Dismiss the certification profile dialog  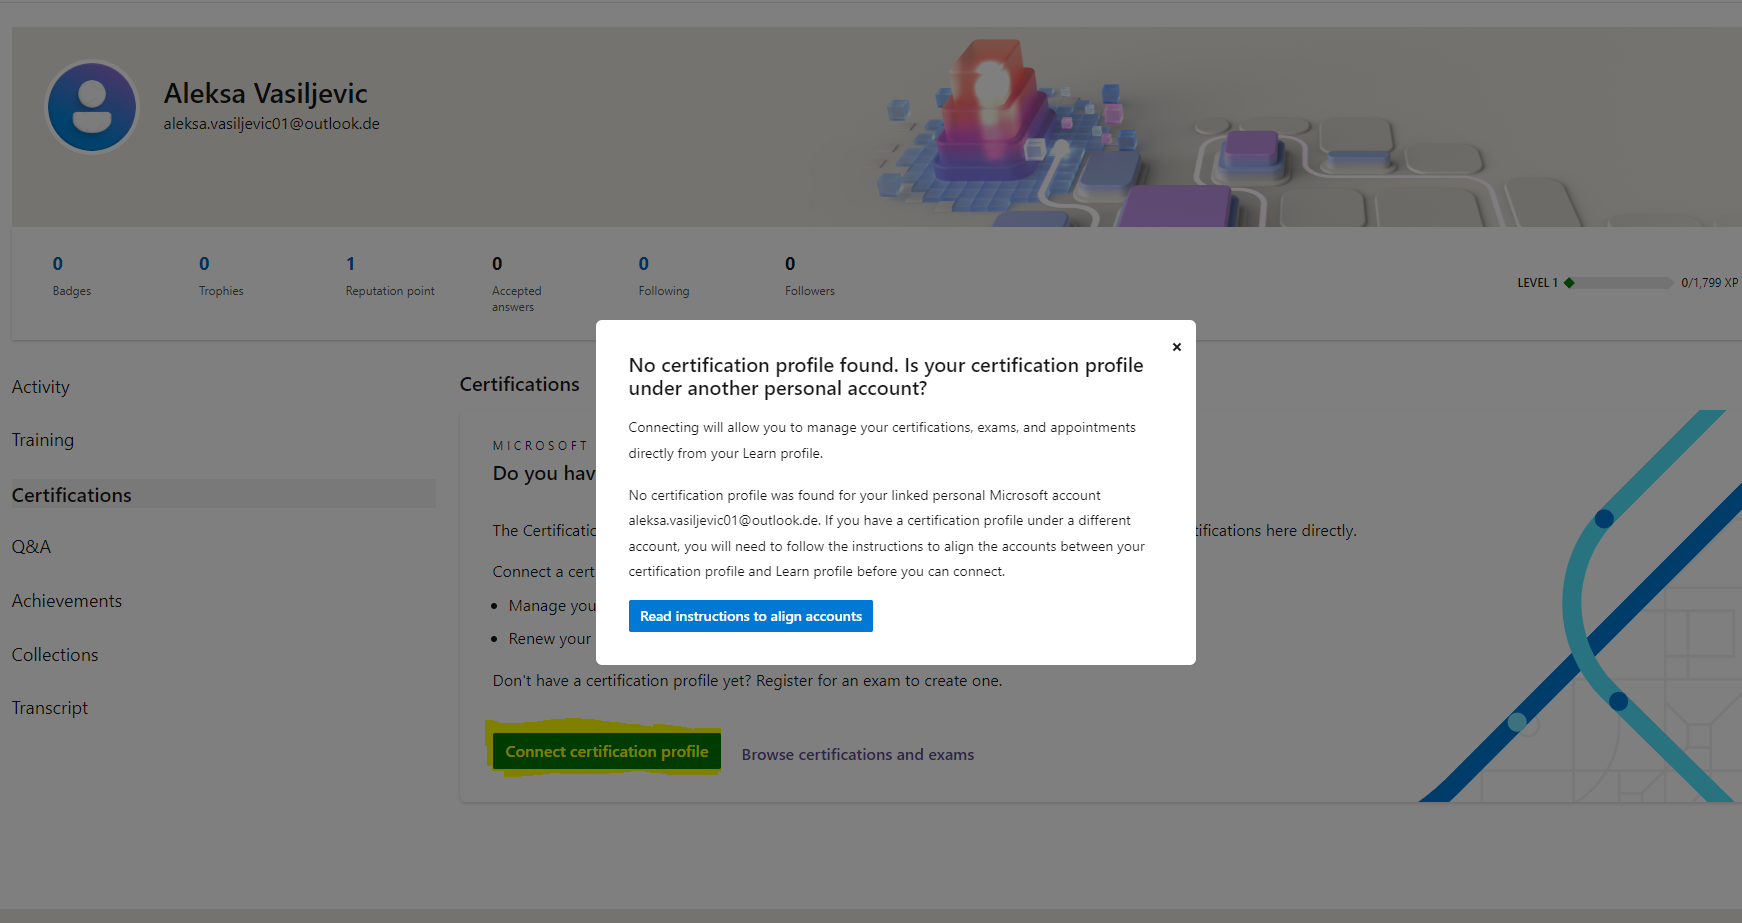[1176, 347]
